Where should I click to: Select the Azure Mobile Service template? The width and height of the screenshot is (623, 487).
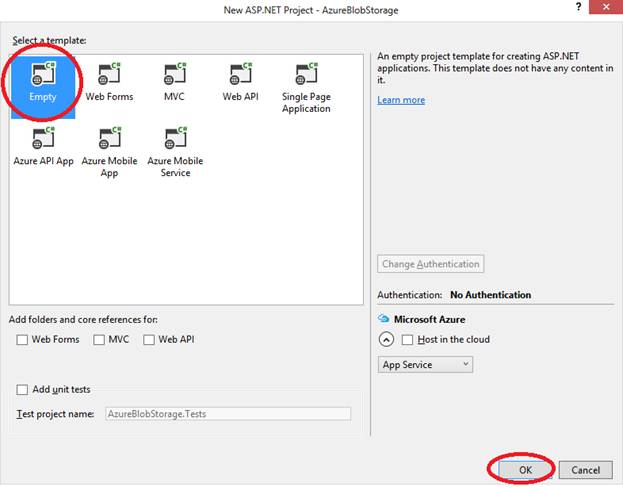(175, 153)
